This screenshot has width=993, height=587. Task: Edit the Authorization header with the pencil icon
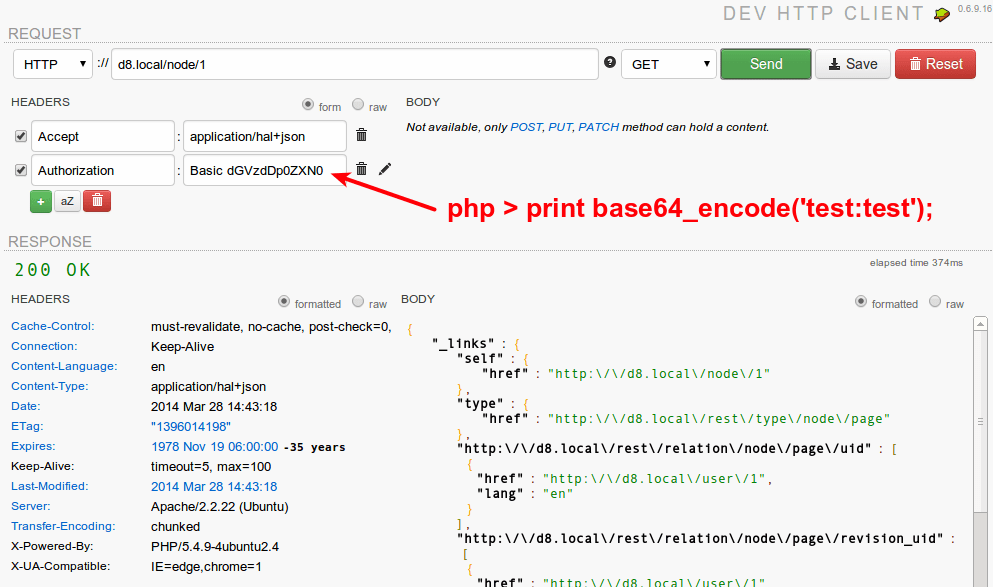(x=384, y=170)
